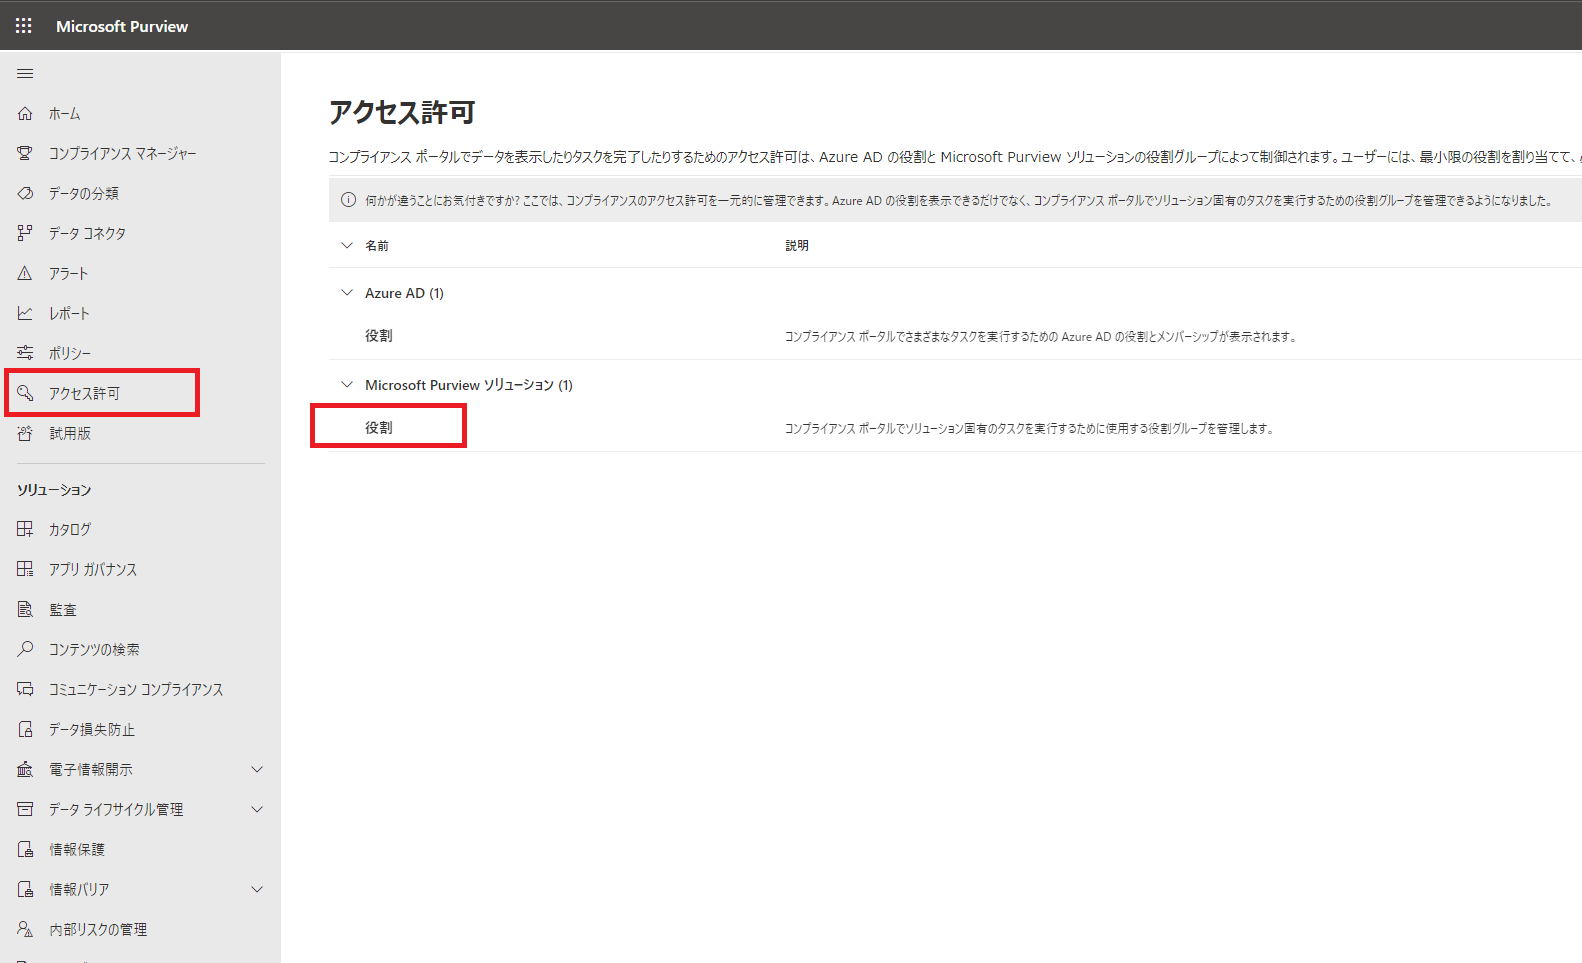Click the コミュニケーション コンプライアンス icon
The height and width of the screenshot is (963, 1582).
(25, 690)
